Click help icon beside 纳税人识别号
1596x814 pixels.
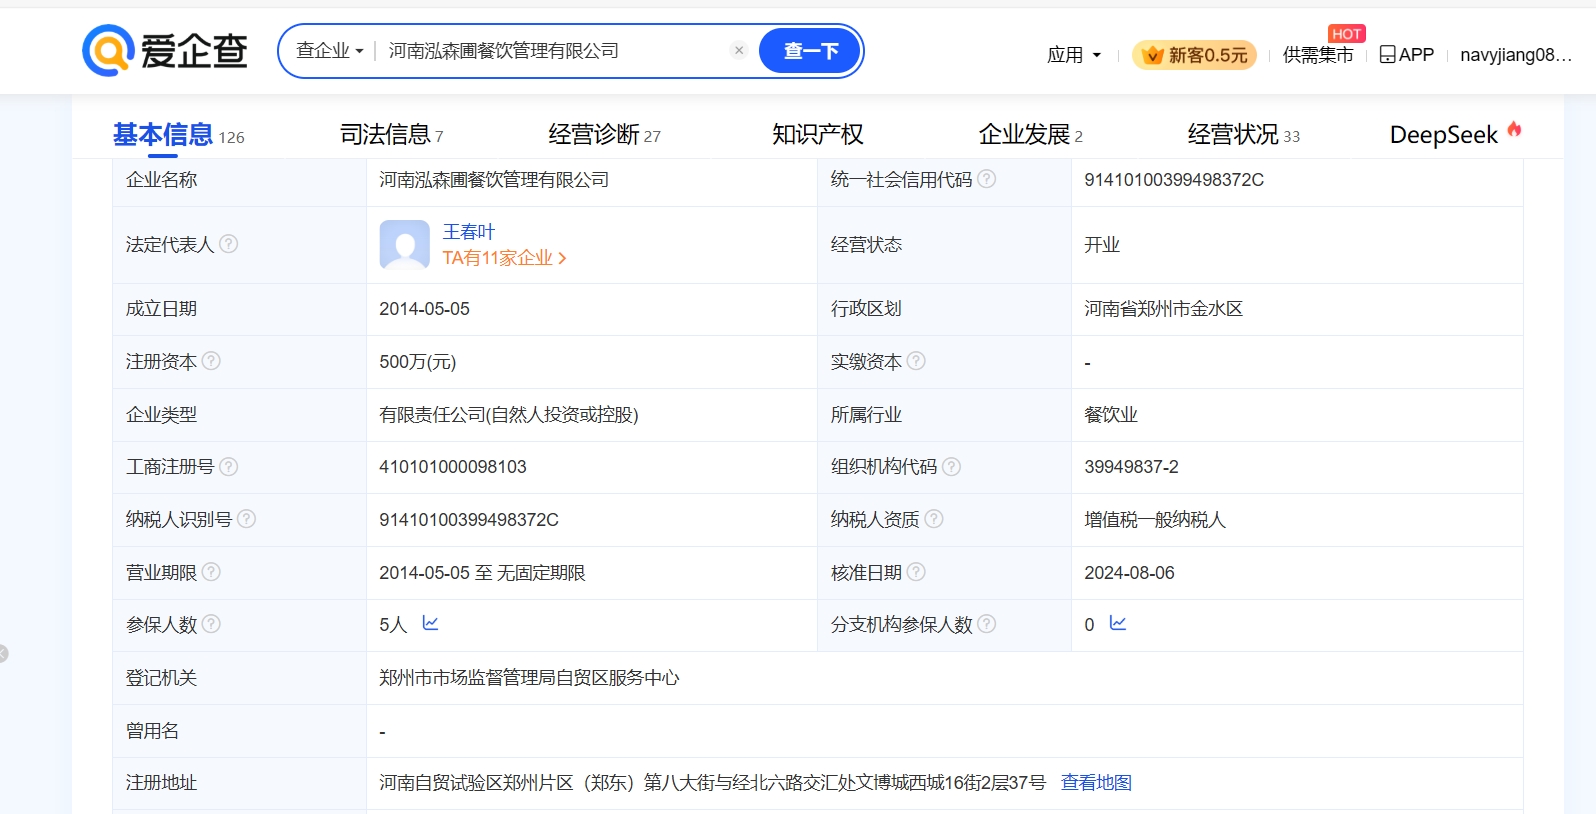pos(246,519)
